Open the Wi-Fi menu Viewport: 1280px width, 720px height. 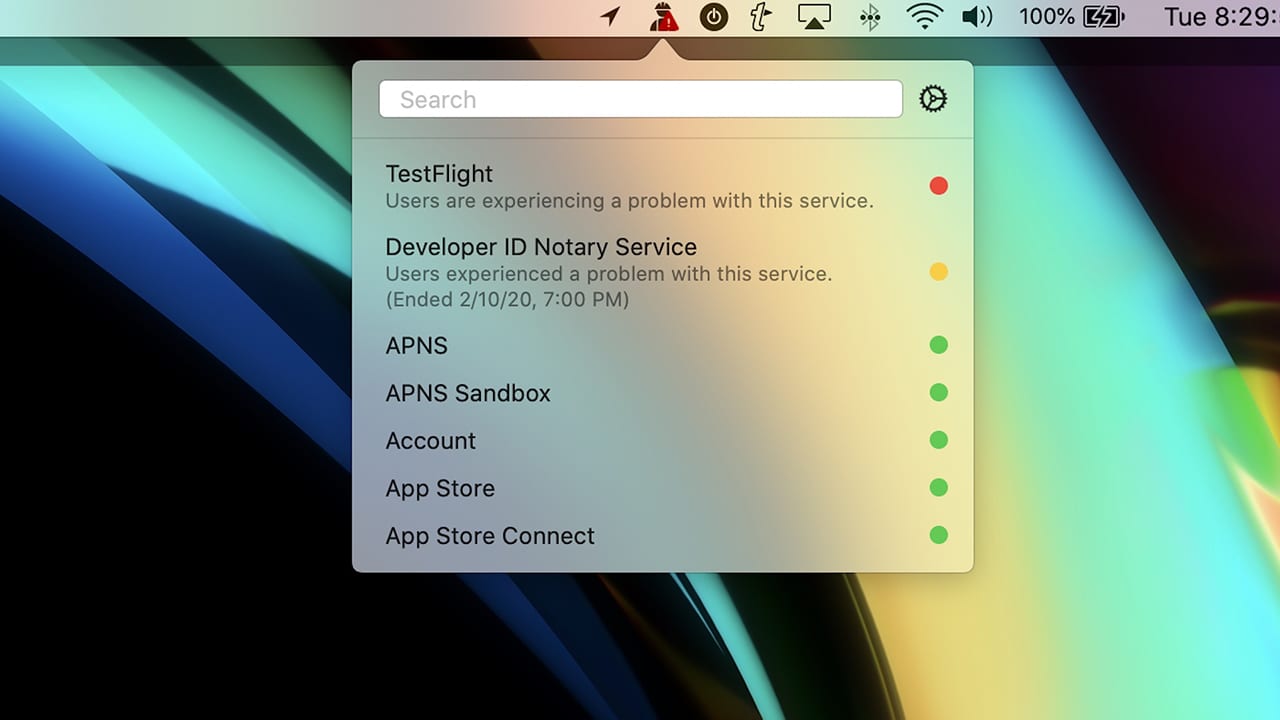(x=925, y=17)
